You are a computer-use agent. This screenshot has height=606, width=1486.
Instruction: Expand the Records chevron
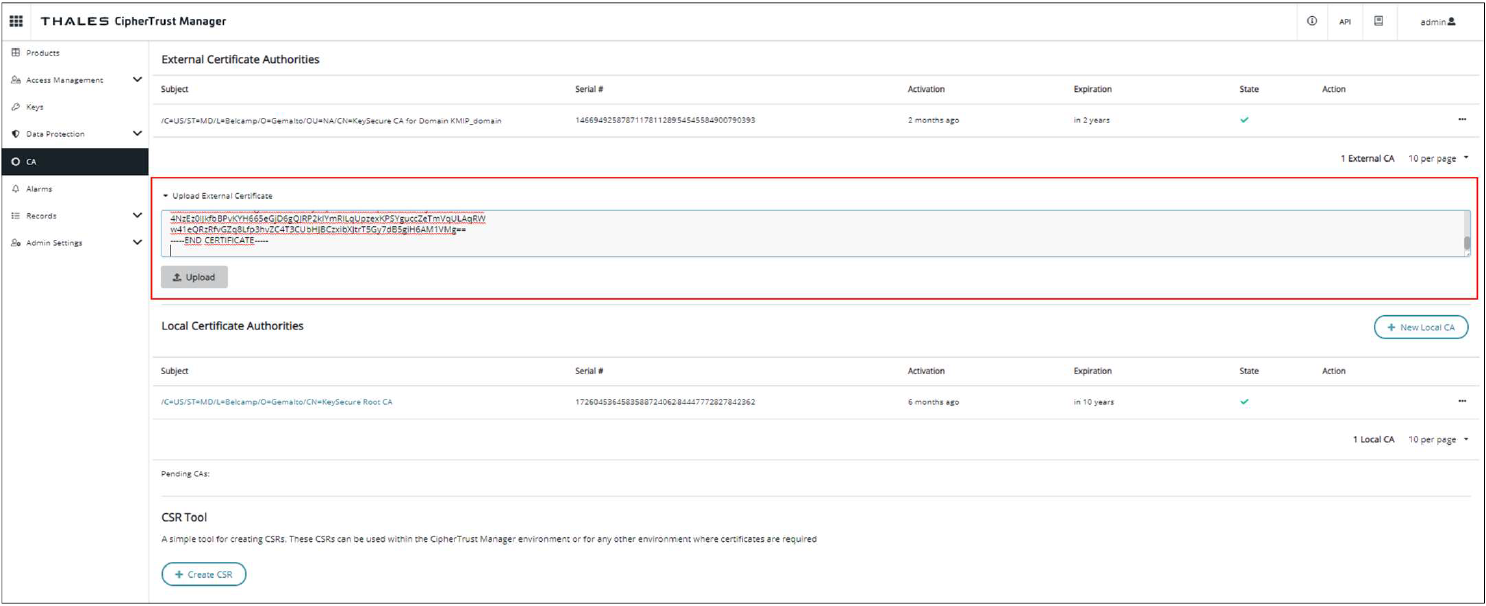pyautogui.click(x=137, y=215)
